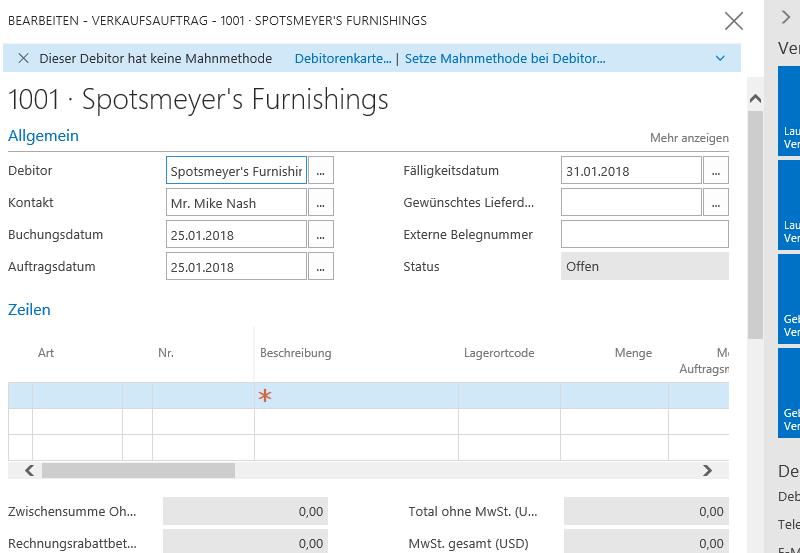
Task: Open the Buchungsdatum date picker button
Action: tap(321, 235)
